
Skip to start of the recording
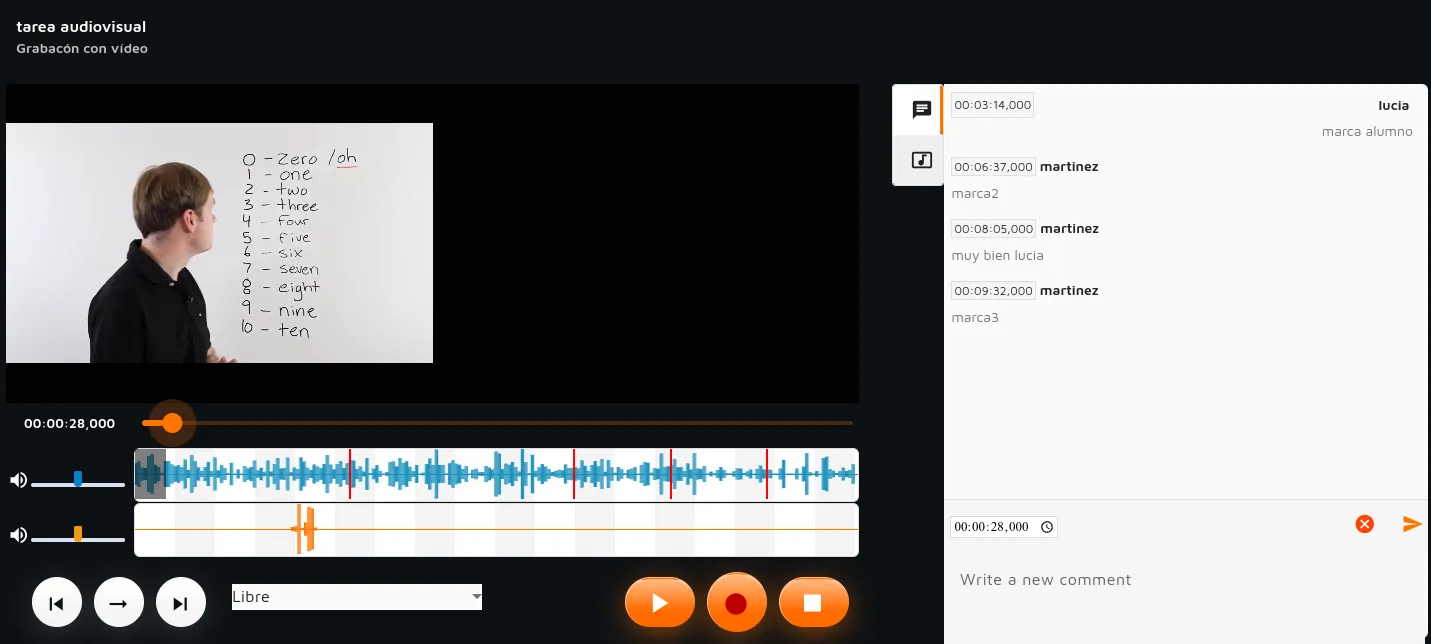pyautogui.click(x=57, y=603)
